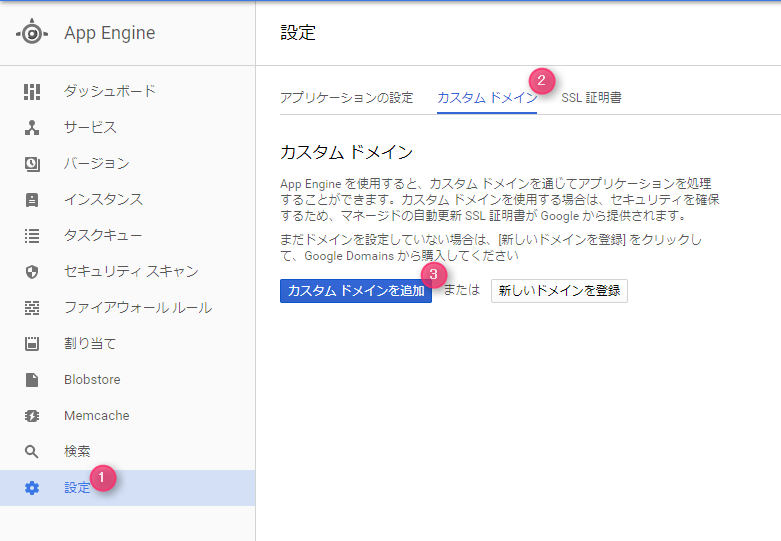Click the Memcache chip icon

coord(32,415)
